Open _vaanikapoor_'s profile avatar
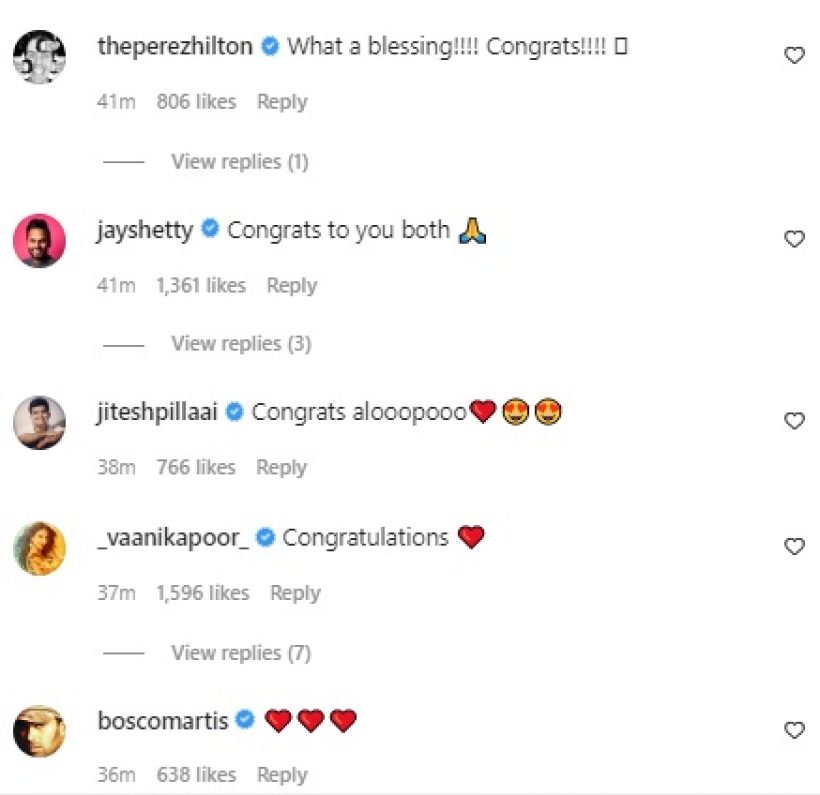Viewport: 820px width, 795px height. [x=40, y=548]
